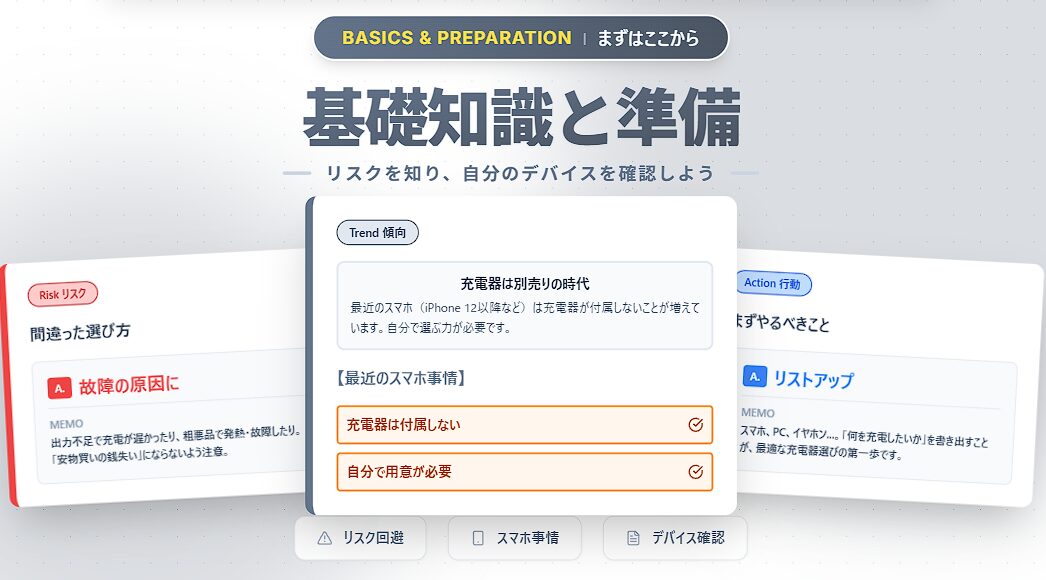
Task: Click the blue Action 行動 tag
Action: click(772, 283)
